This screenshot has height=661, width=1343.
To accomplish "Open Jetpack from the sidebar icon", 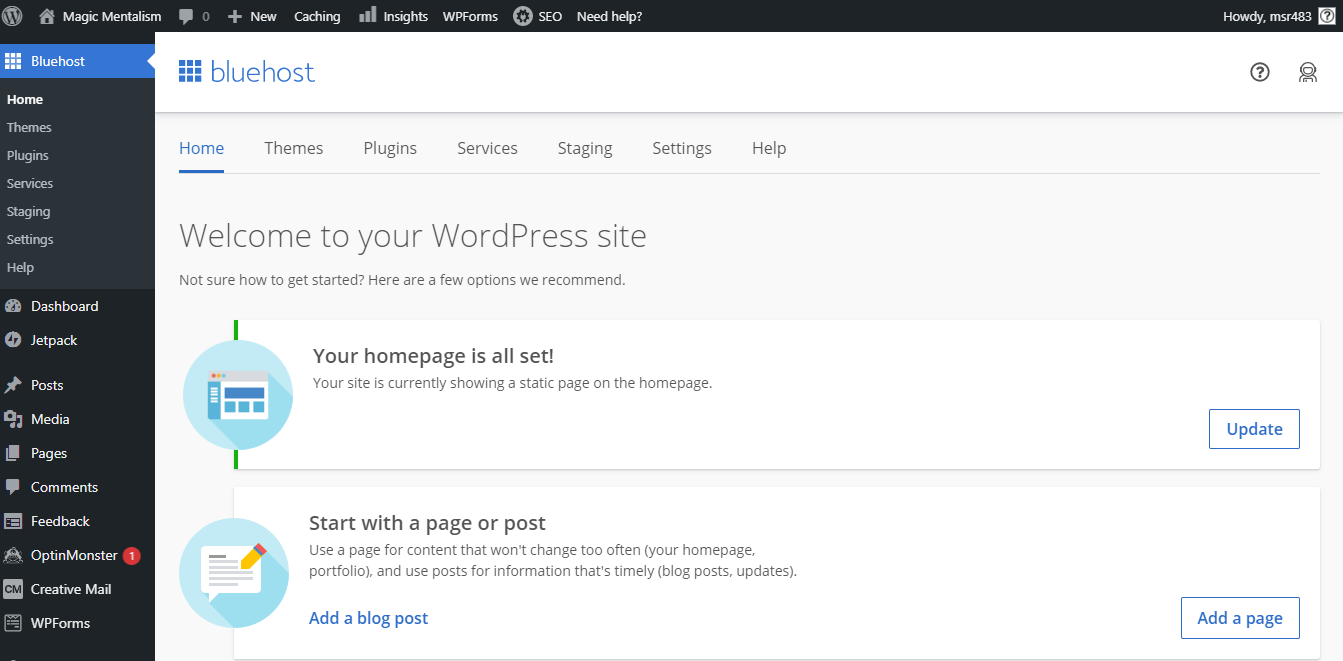I will tap(13, 340).
